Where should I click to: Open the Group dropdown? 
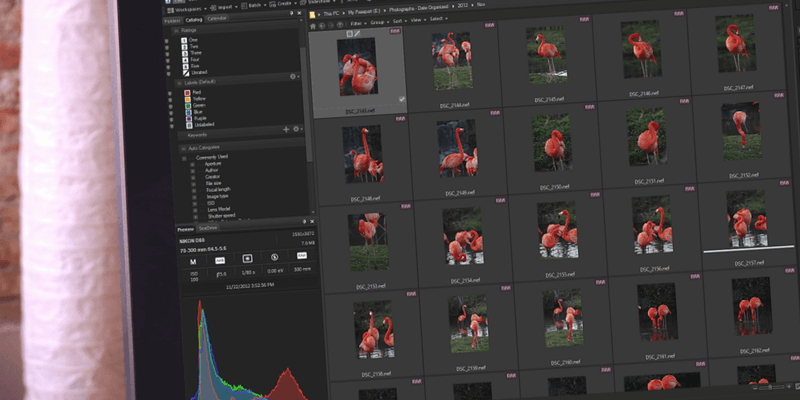(379, 22)
